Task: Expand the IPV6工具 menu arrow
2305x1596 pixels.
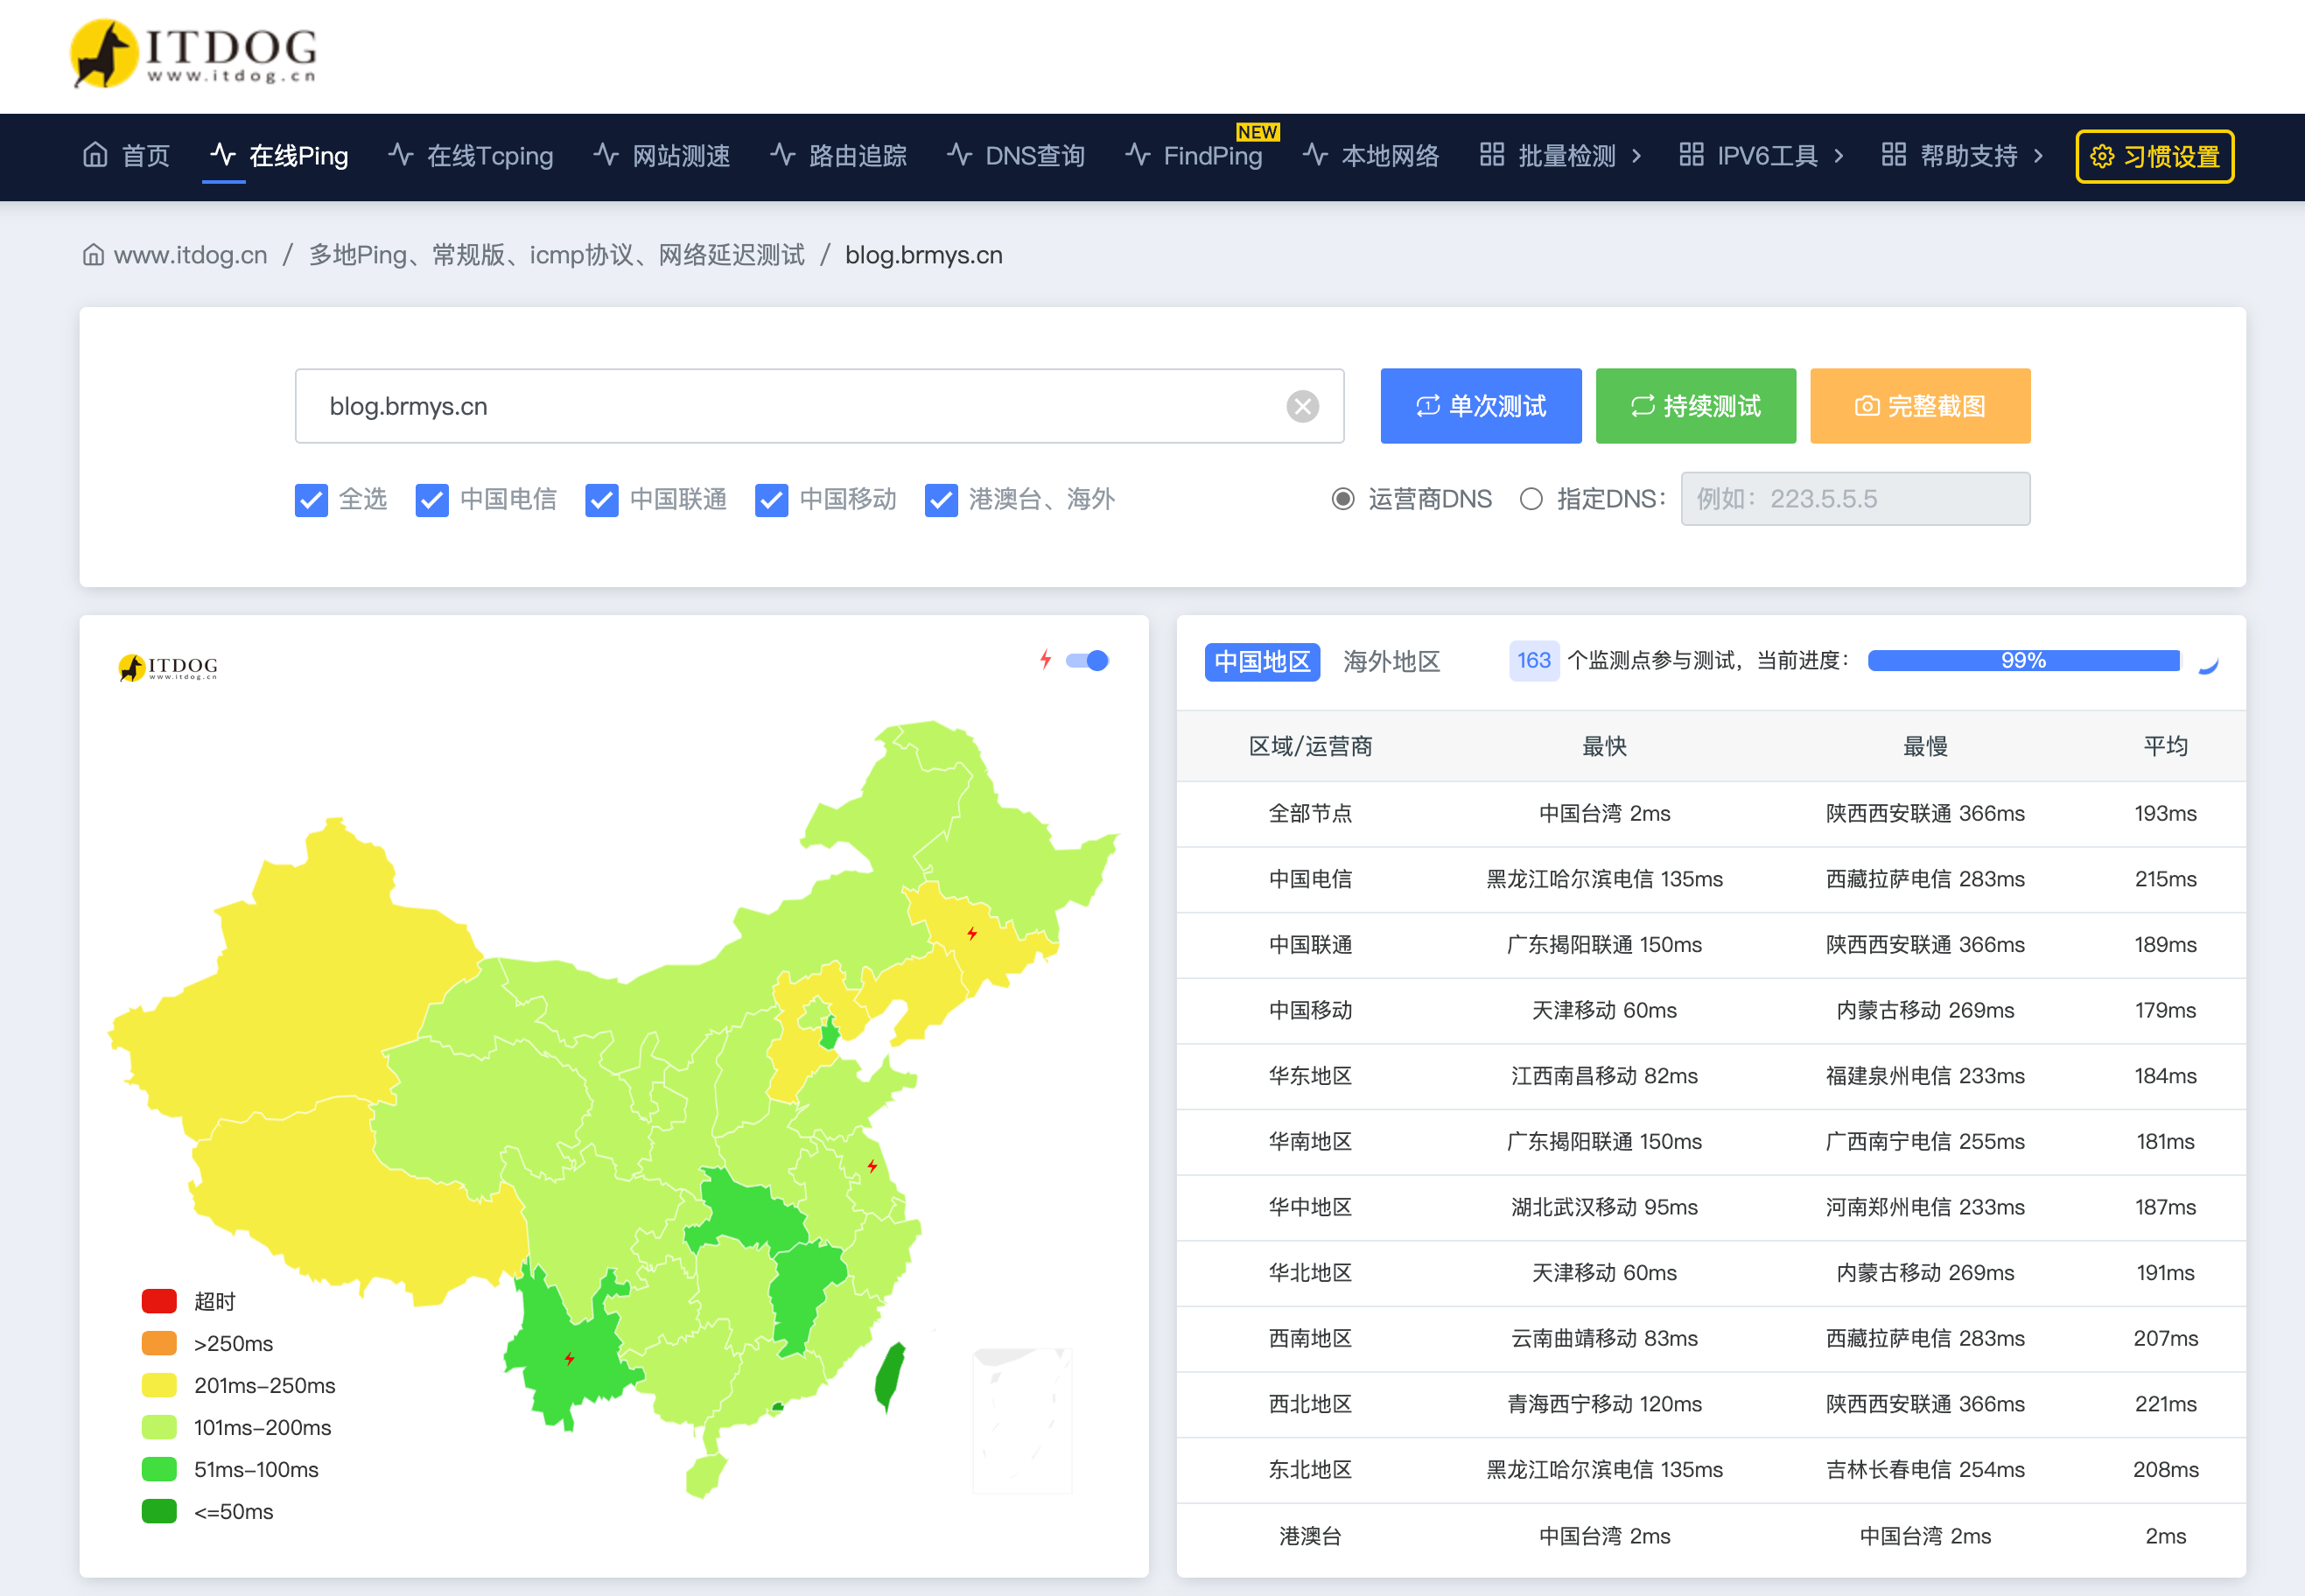Action: (x=1838, y=156)
